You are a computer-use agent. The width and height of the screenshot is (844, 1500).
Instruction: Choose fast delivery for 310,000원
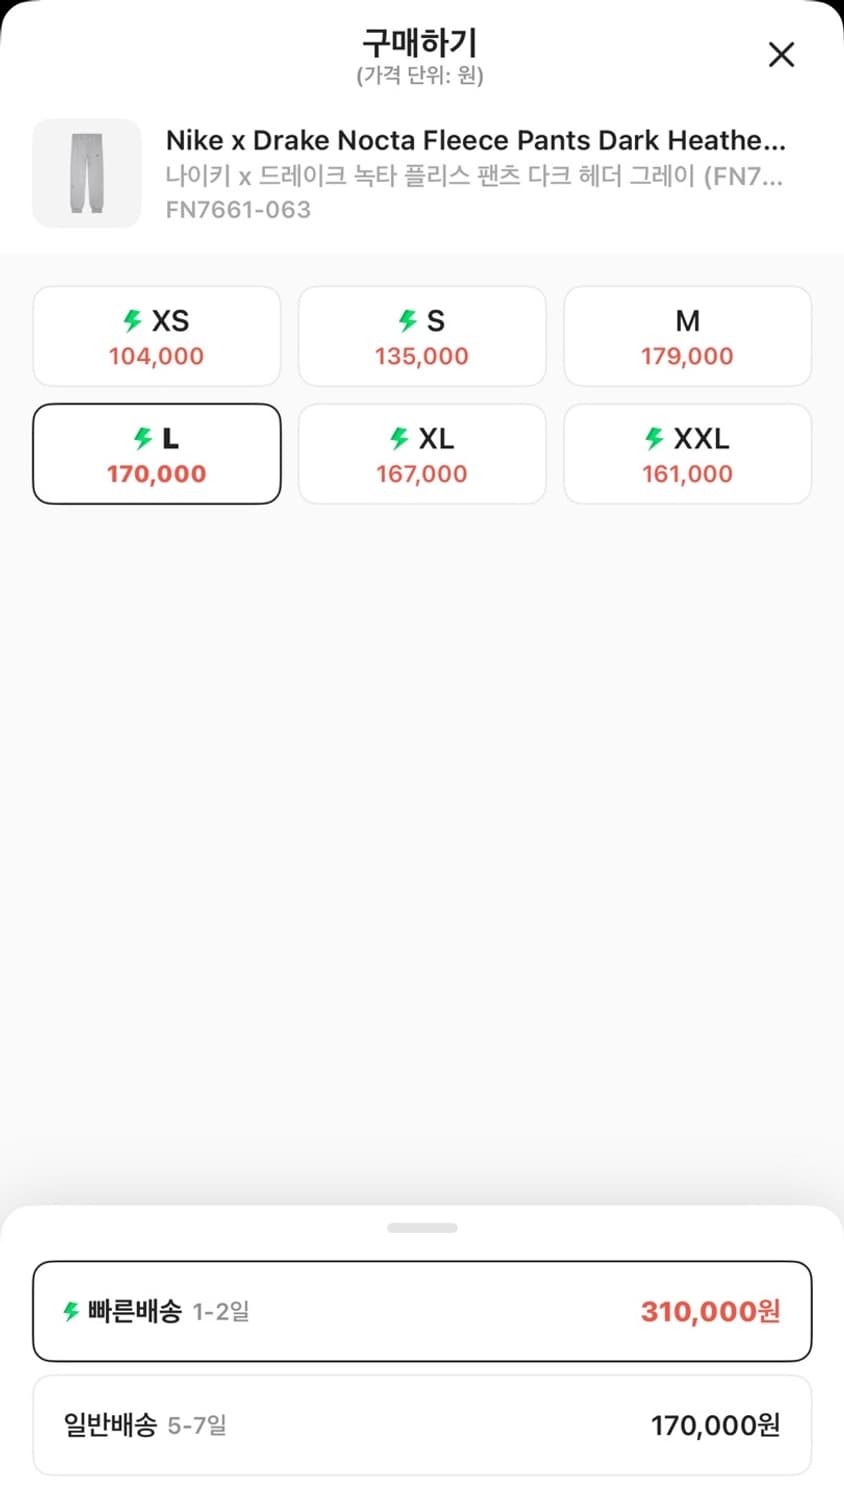(422, 1311)
